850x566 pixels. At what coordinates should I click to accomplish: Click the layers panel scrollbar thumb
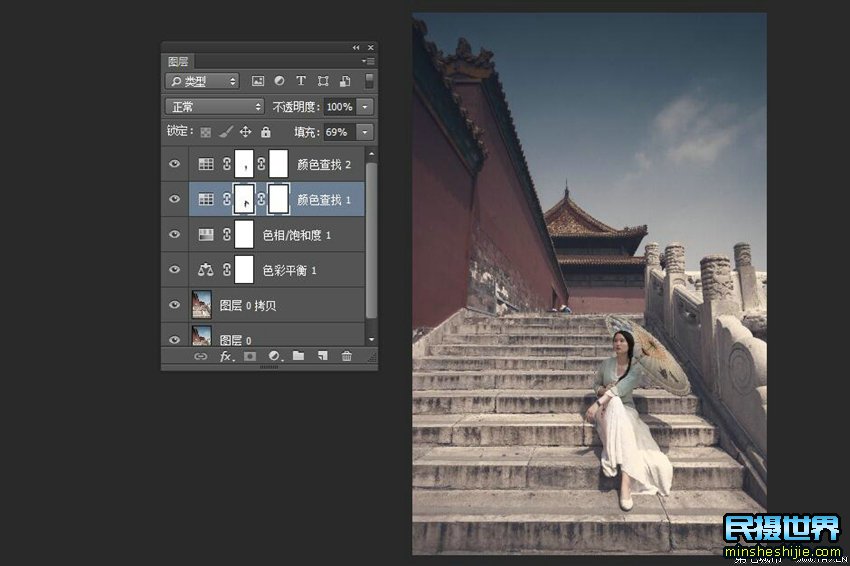(371, 240)
